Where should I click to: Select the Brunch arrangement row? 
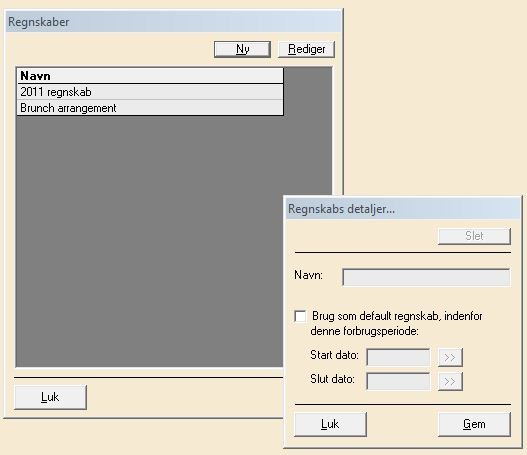tap(150, 108)
